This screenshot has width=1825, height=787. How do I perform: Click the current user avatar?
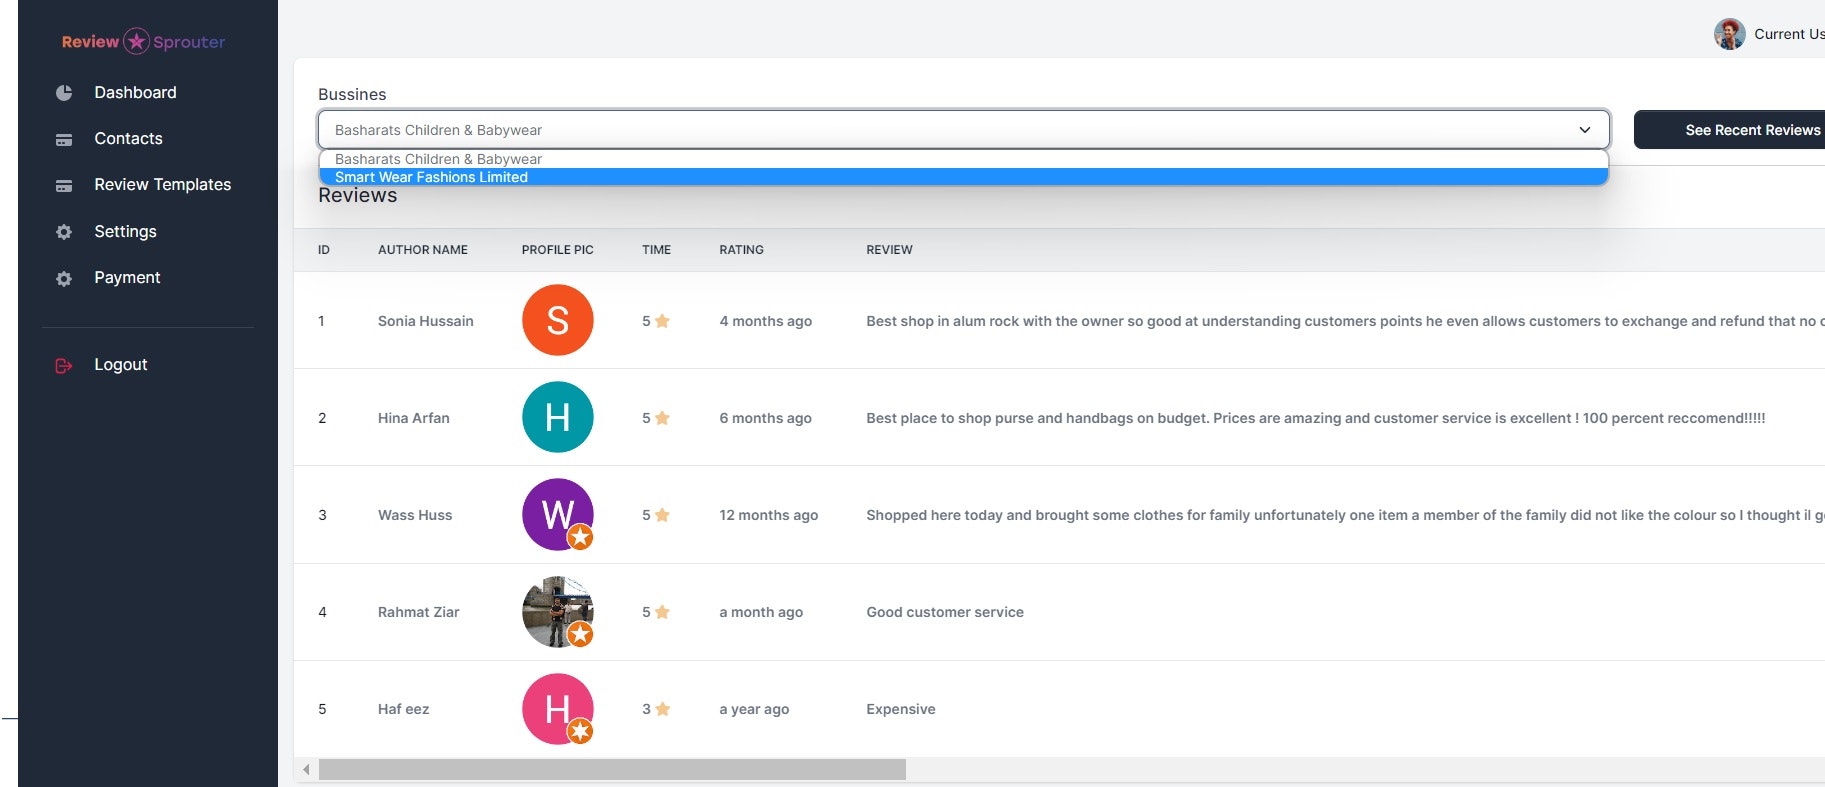(x=1729, y=34)
